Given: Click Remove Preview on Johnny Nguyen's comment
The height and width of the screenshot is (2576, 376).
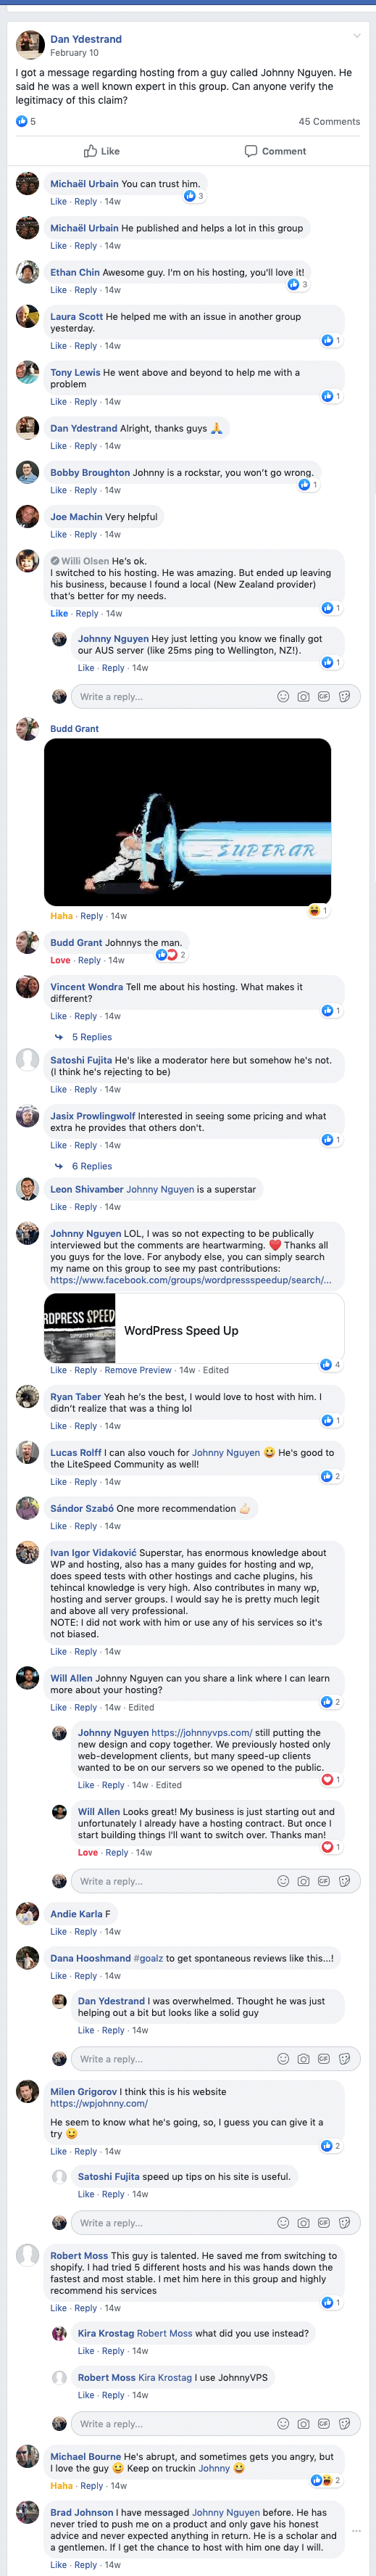Looking at the screenshot, I should (x=138, y=1370).
